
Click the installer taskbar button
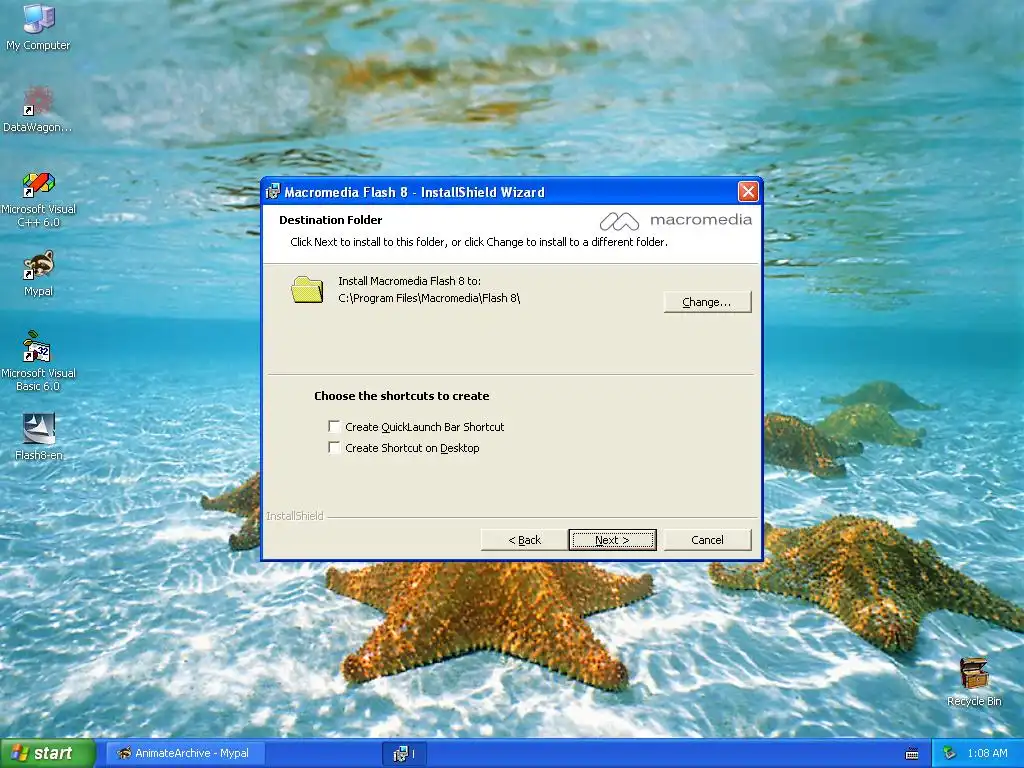pyautogui.click(x=403, y=754)
